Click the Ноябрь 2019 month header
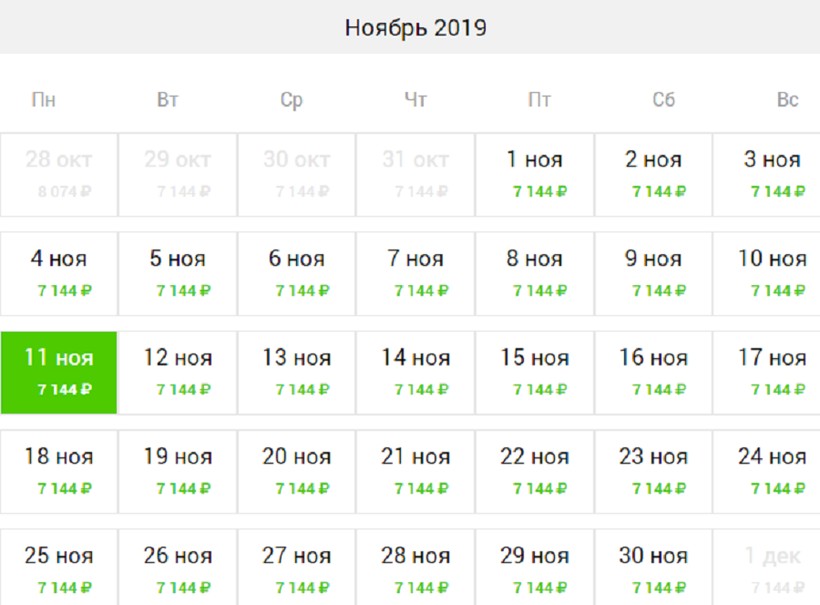 [415, 27]
